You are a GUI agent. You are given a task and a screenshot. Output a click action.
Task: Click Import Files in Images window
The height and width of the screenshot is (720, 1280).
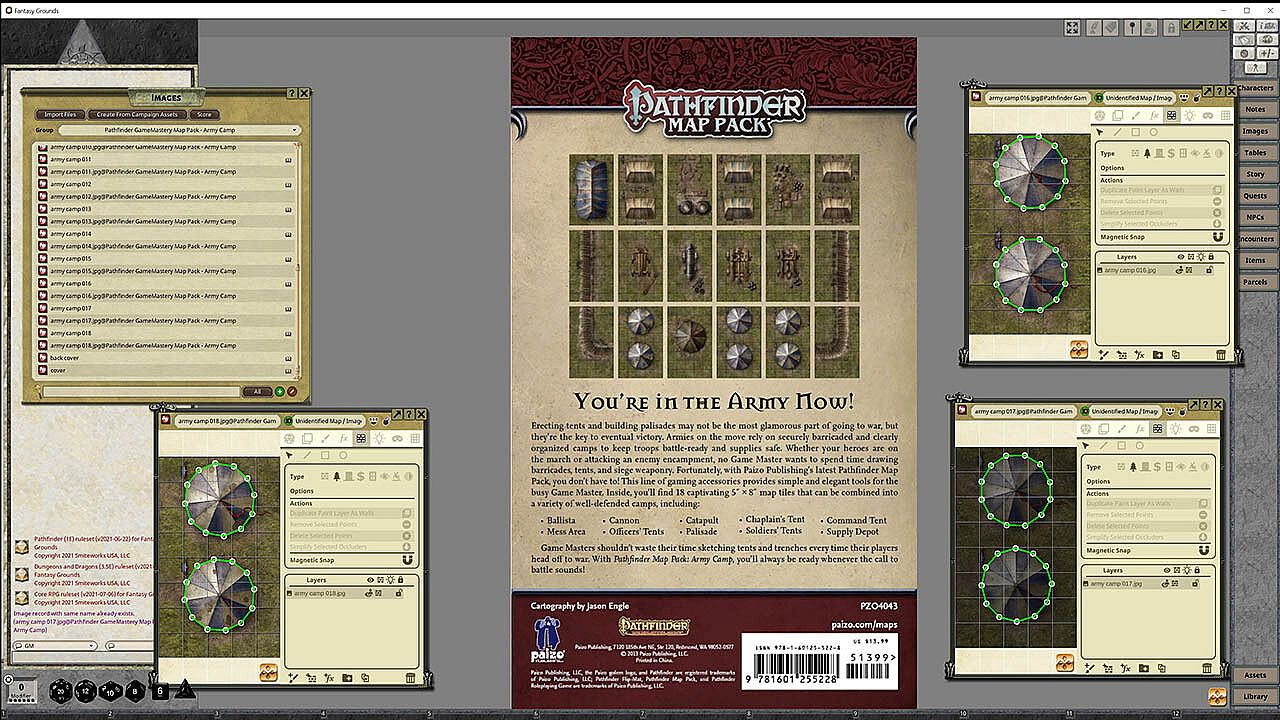[60, 115]
